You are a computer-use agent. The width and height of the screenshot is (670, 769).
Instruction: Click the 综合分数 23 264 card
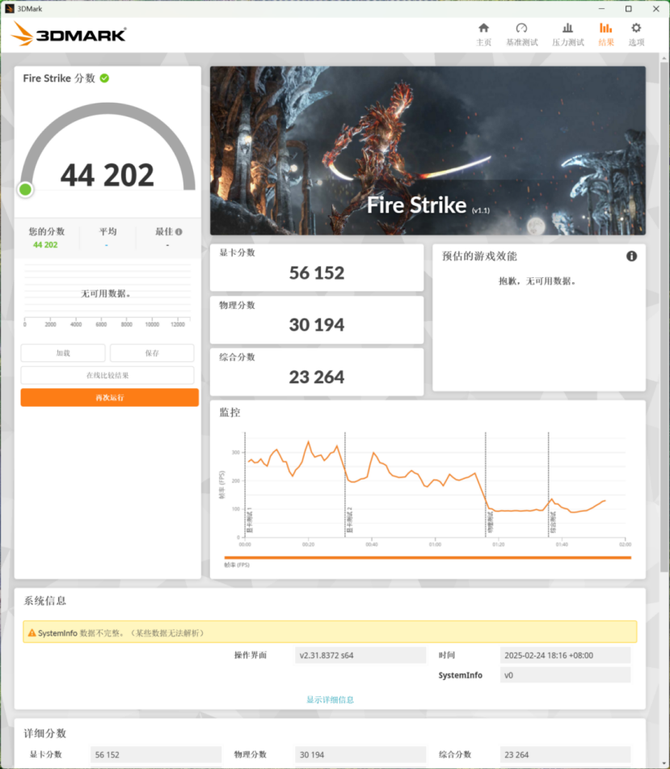click(317, 372)
